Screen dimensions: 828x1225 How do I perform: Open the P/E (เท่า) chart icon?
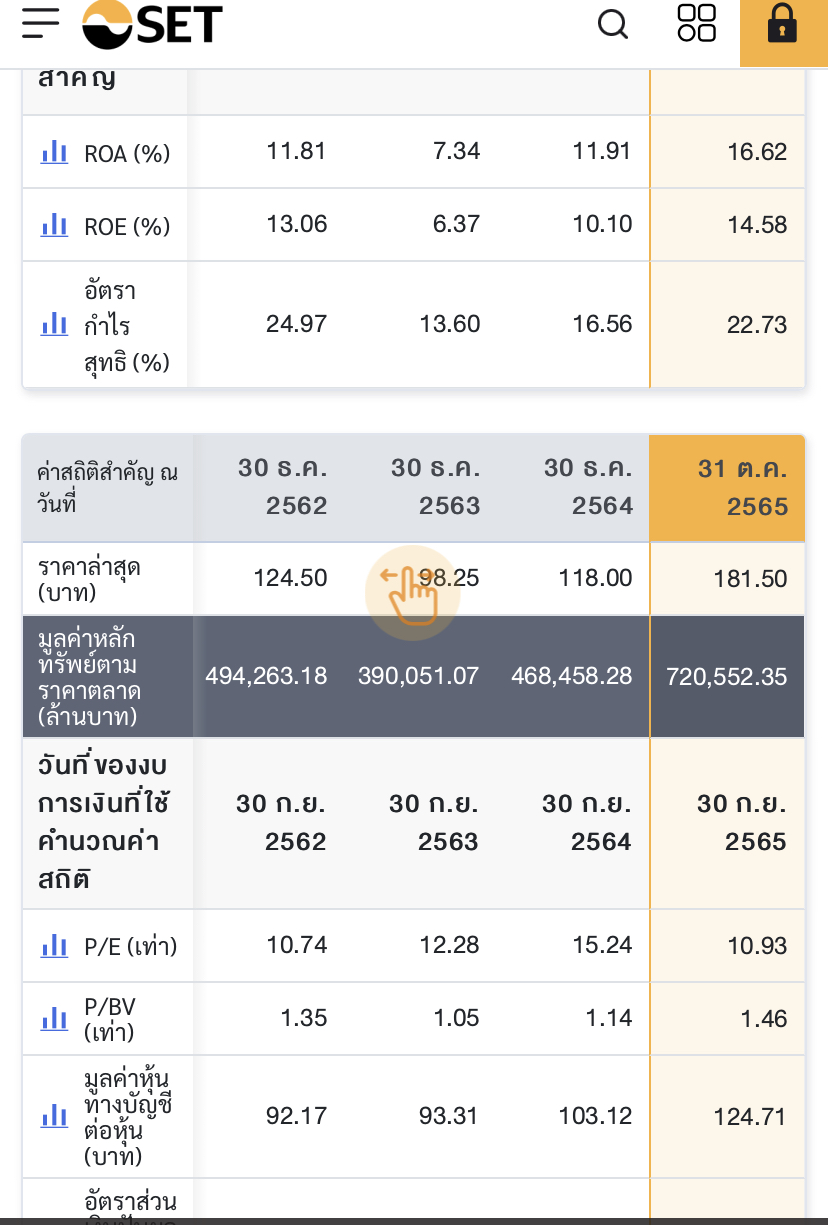click(54, 945)
